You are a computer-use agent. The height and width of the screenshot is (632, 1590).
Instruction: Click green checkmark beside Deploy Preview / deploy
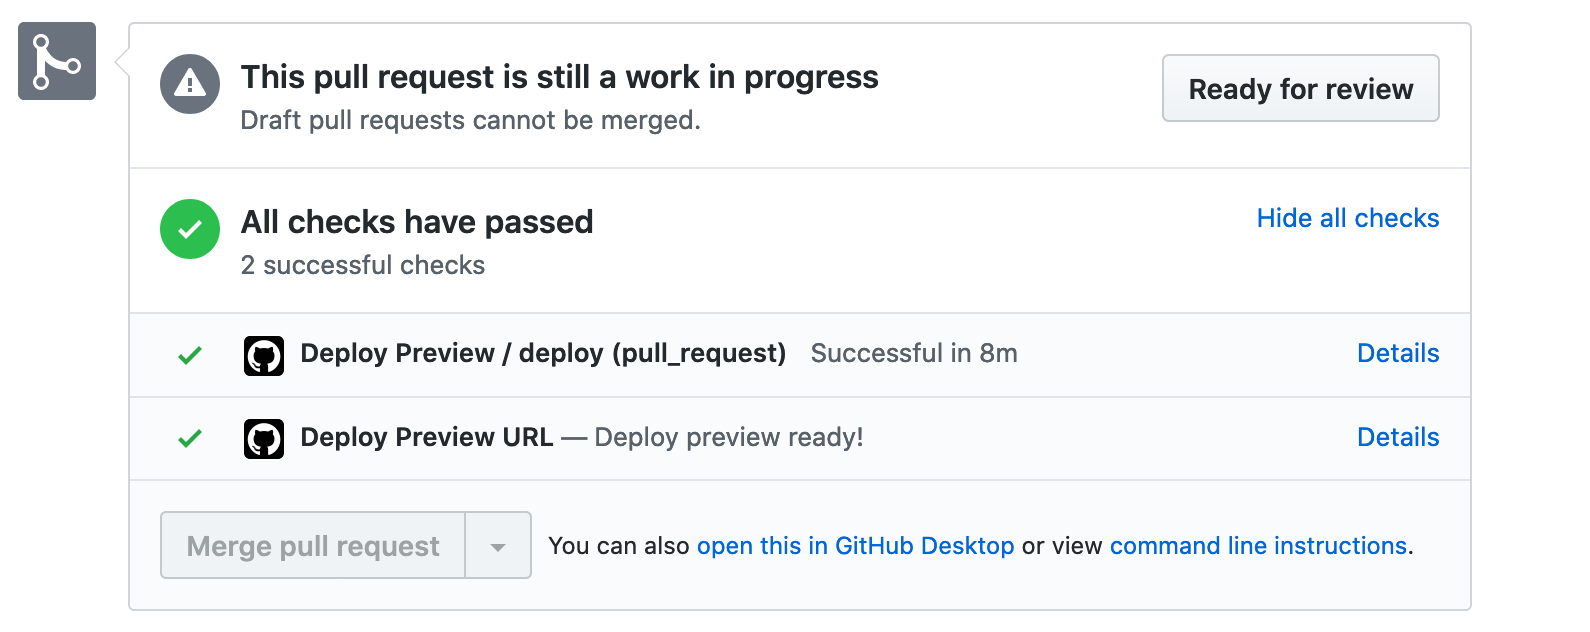pos(190,355)
